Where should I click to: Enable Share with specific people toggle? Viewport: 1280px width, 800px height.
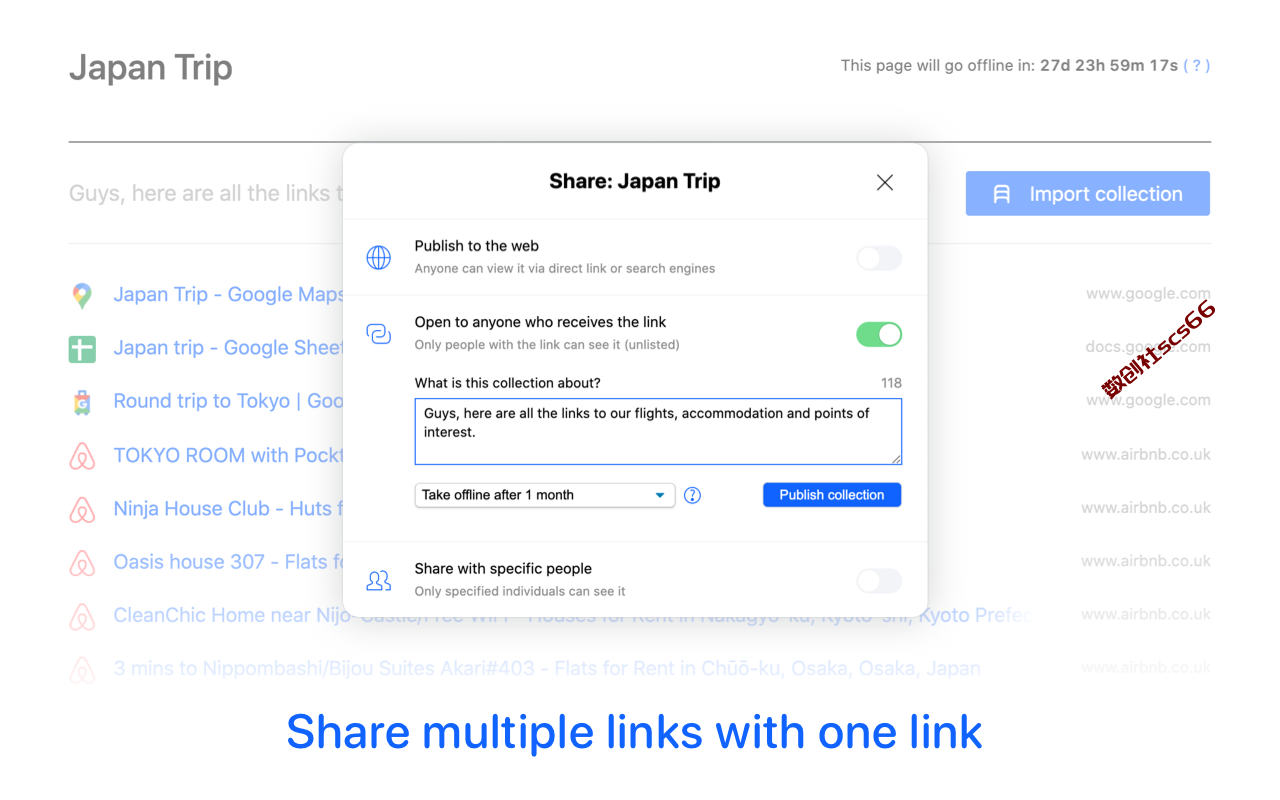coord(879,580)
